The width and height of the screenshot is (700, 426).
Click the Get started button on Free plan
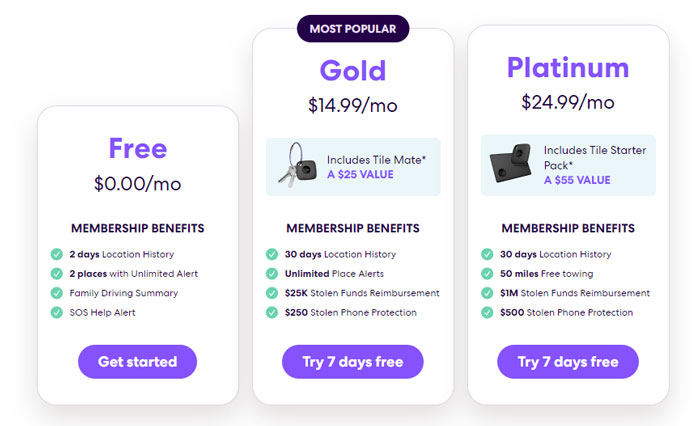pyautogui.click(x=138, y=362)
